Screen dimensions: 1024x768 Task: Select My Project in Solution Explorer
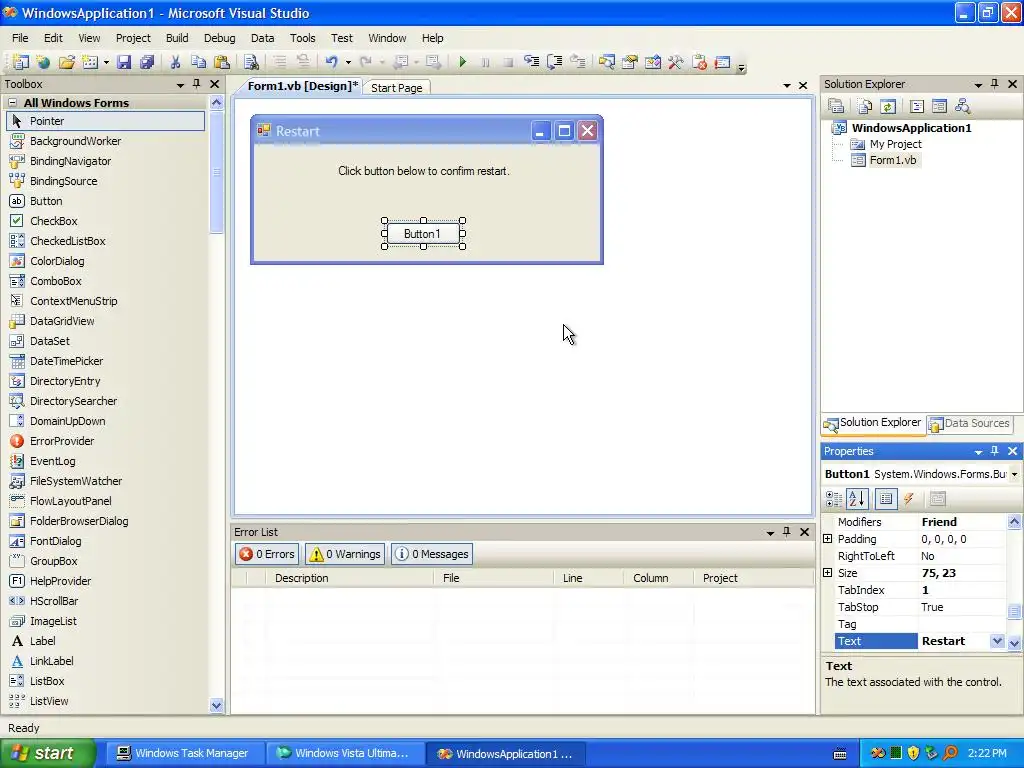click(895, 144)
